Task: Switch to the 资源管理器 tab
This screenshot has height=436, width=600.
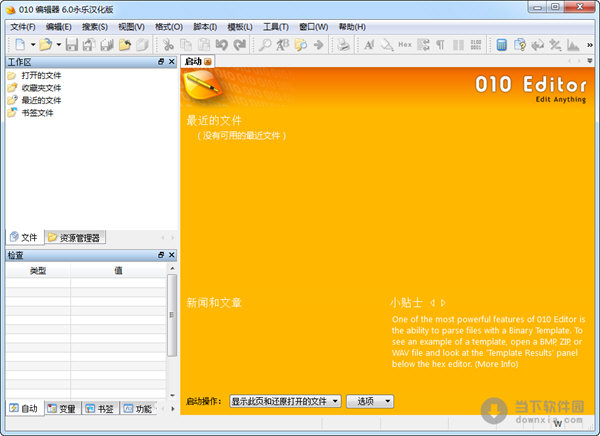Action: coord(75,238)
